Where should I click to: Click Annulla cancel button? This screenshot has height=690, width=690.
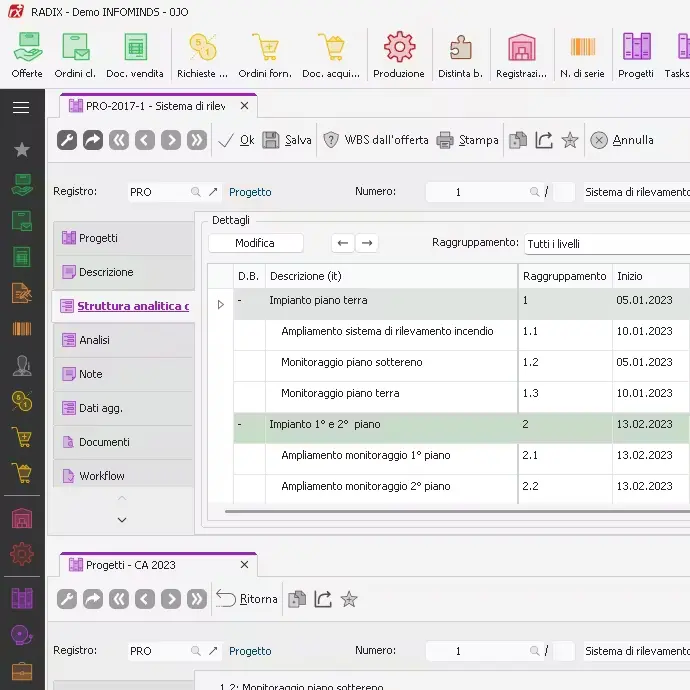point(621,140)
